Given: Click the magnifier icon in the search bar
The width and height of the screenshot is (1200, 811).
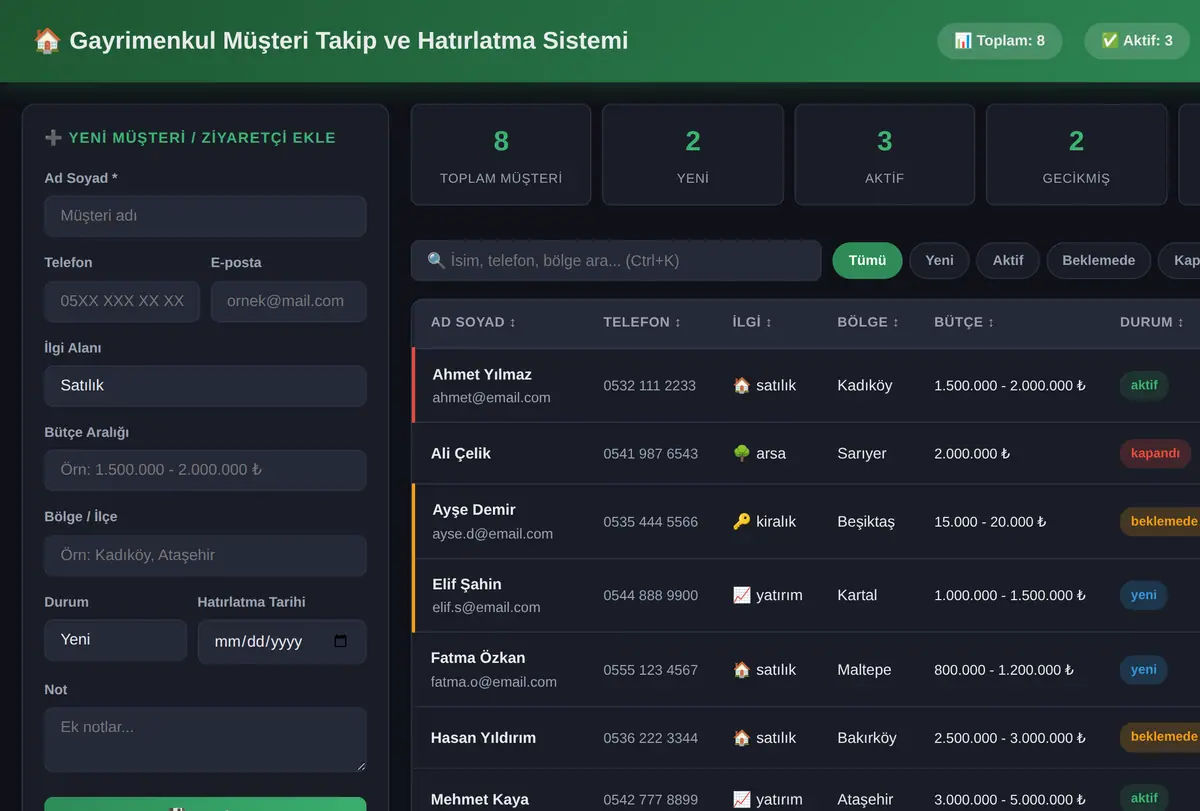Looking at the screenshot, I should (x=436, y=260).
